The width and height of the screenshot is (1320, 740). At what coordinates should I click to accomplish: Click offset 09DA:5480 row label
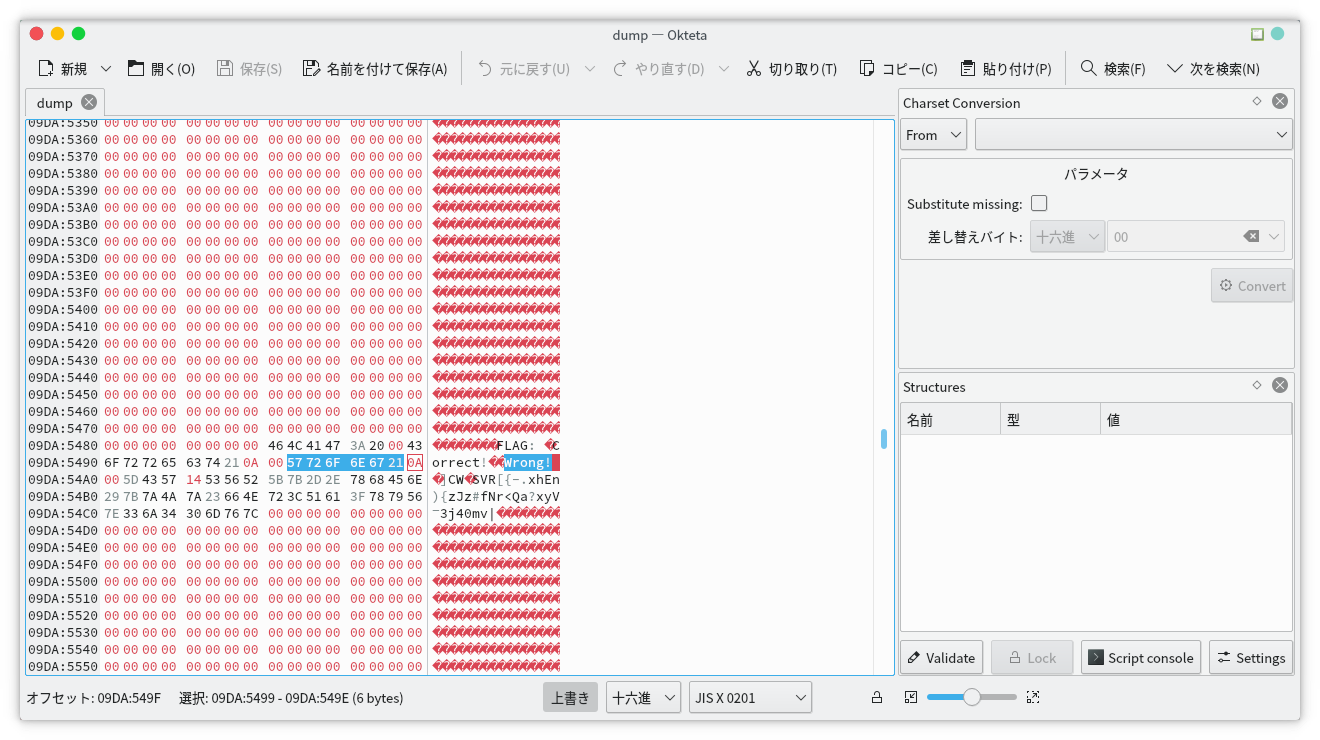coord(62,445)
